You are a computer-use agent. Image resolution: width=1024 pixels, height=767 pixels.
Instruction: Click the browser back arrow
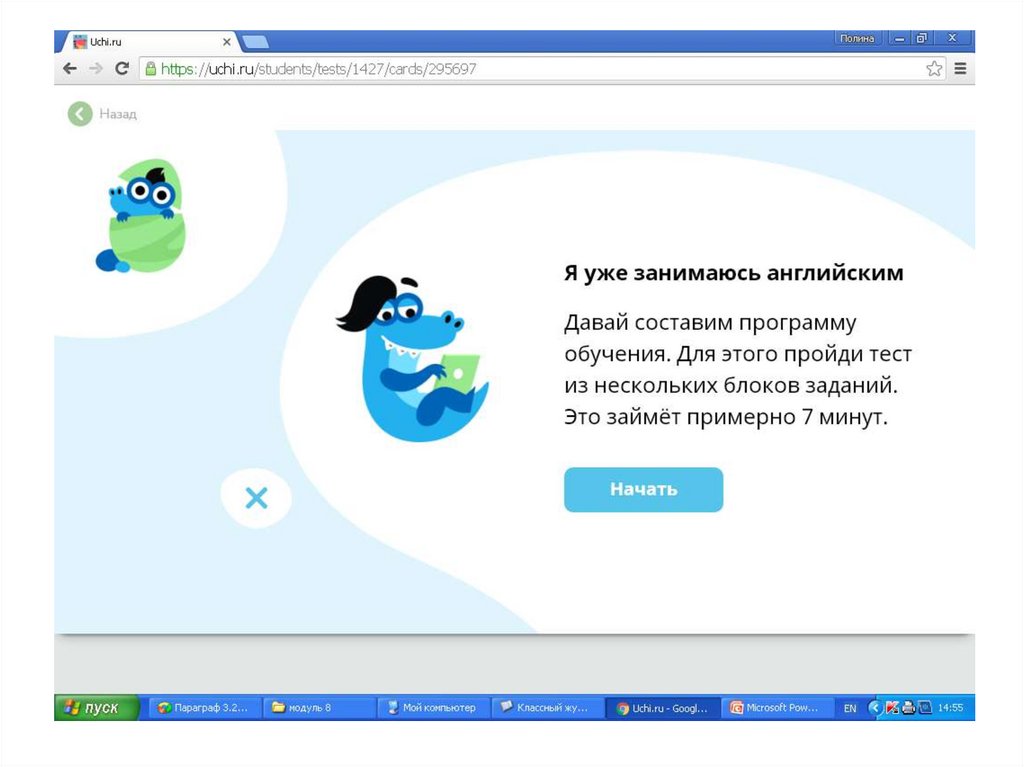pos(70,69)
